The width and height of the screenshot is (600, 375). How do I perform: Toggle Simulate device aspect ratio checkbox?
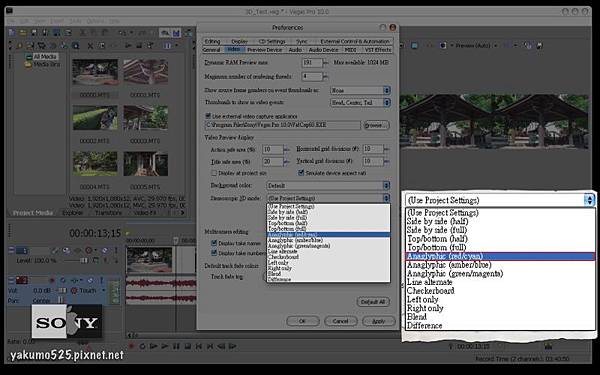(x=301, y=173)
